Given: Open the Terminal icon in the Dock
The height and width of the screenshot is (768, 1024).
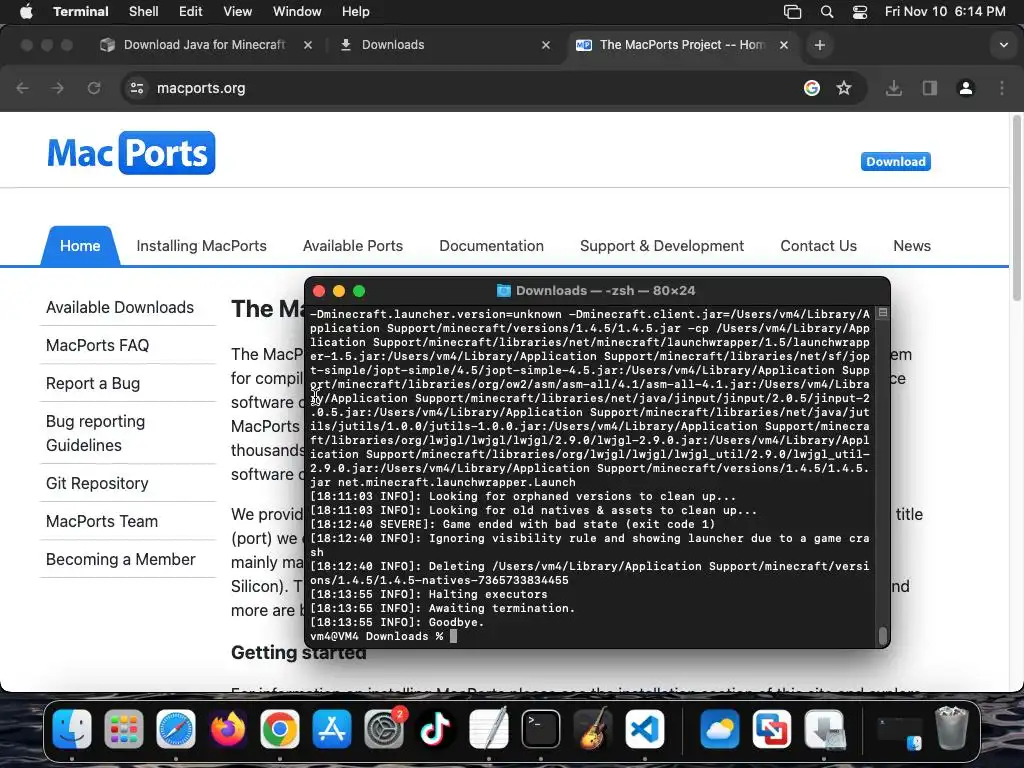Looking at the screenshot, I should pyautogui.click(x=541, y=729).
